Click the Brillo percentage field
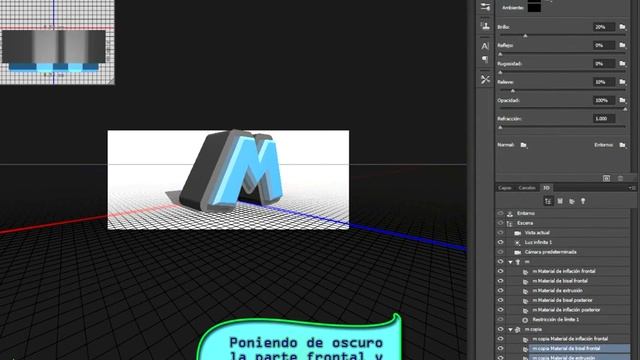The height and width of the screenshot is (360, 640). (604, 27)
